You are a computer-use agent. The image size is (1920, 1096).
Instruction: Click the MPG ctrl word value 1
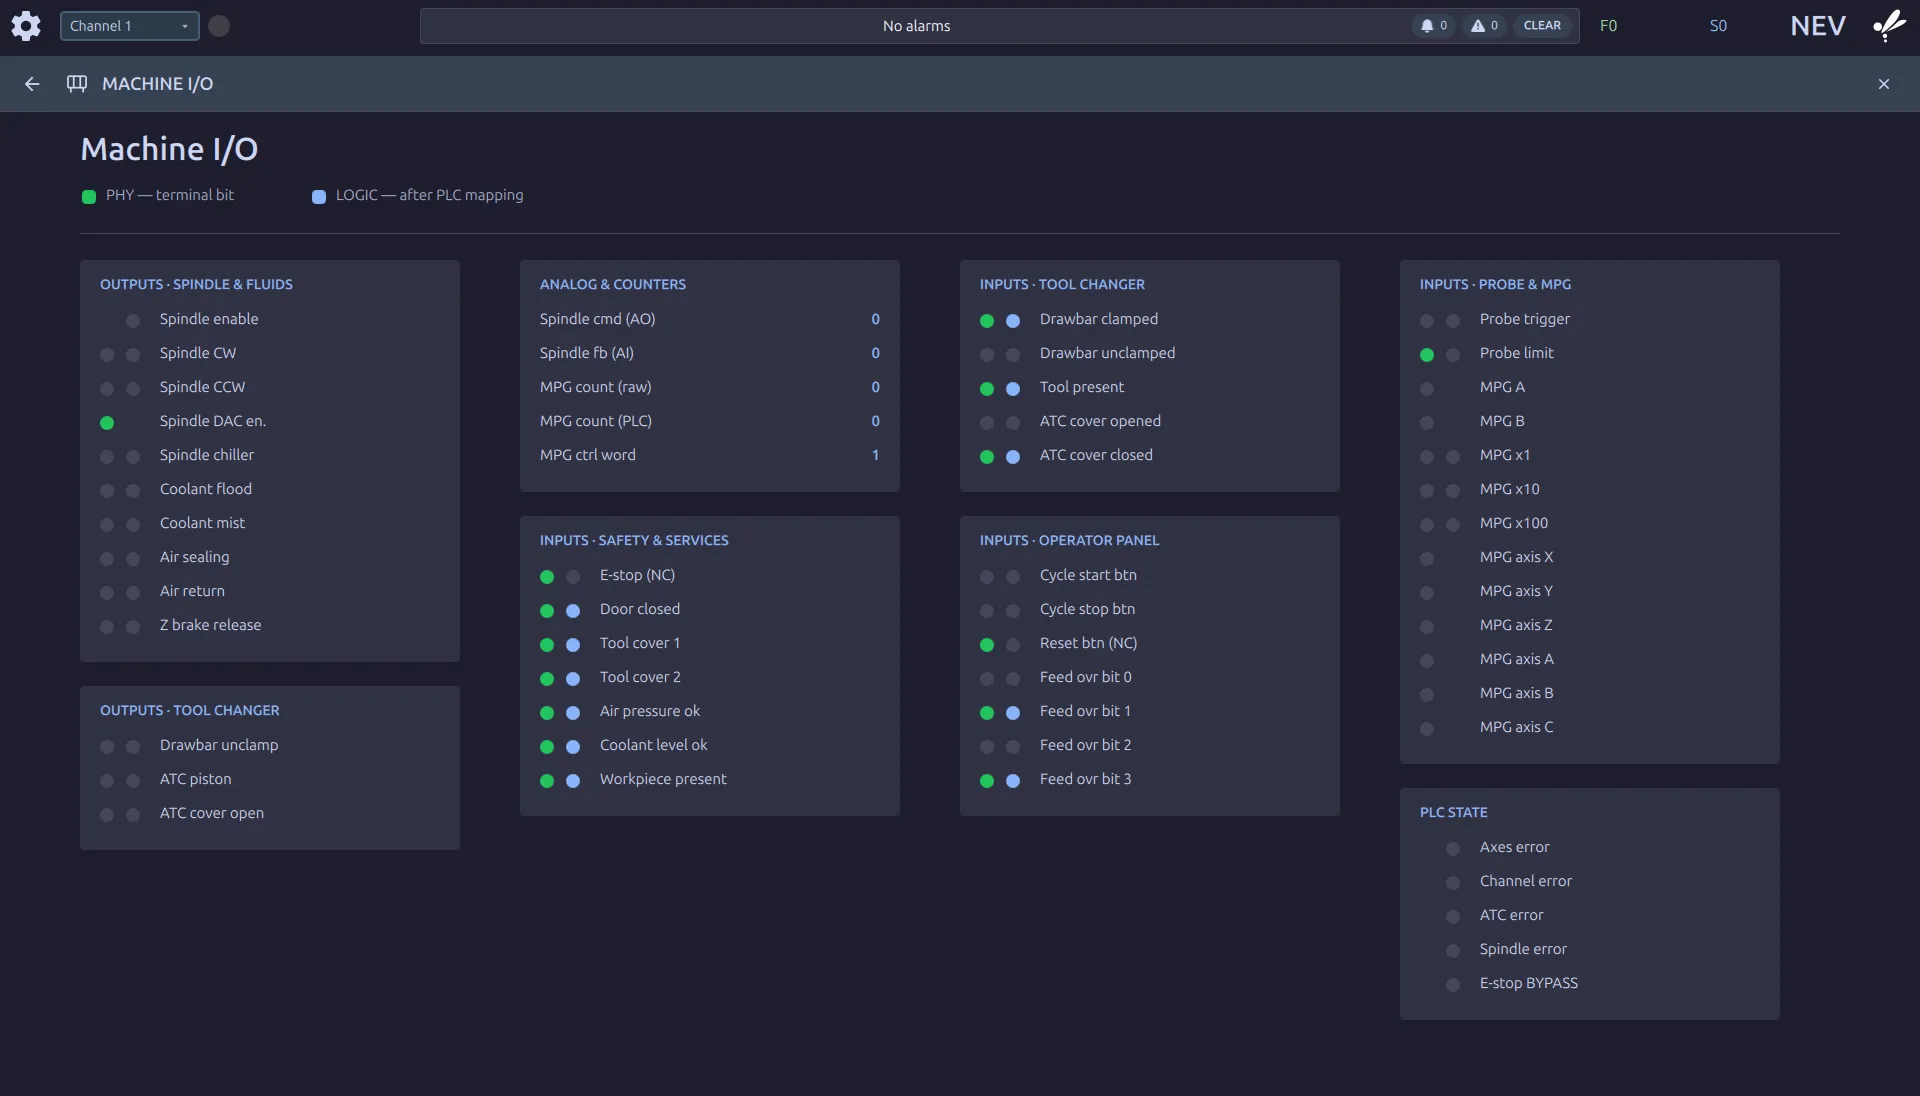point(875,455)
